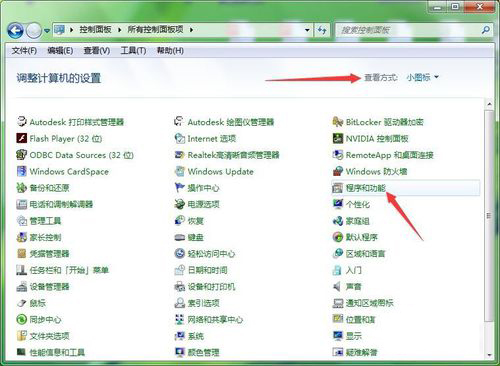Open the Windows 防火墙 icon
The height and width of the screenshot is (366, 500).
(x=338, y=171)
